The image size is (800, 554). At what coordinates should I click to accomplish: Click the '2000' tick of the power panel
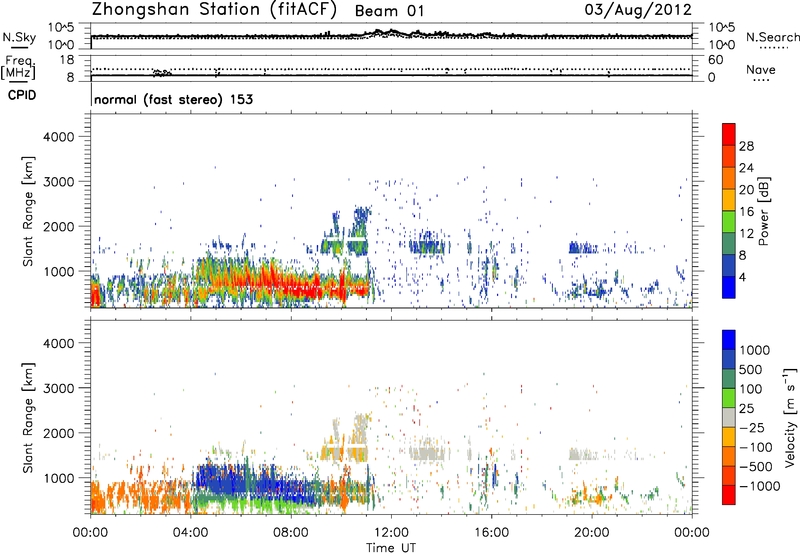tap(59, 226)
